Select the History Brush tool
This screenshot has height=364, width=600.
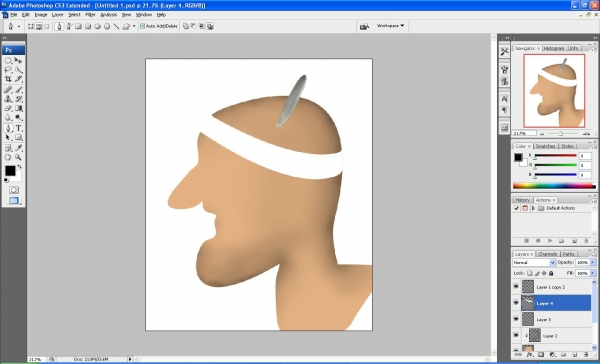pos(18,99)
